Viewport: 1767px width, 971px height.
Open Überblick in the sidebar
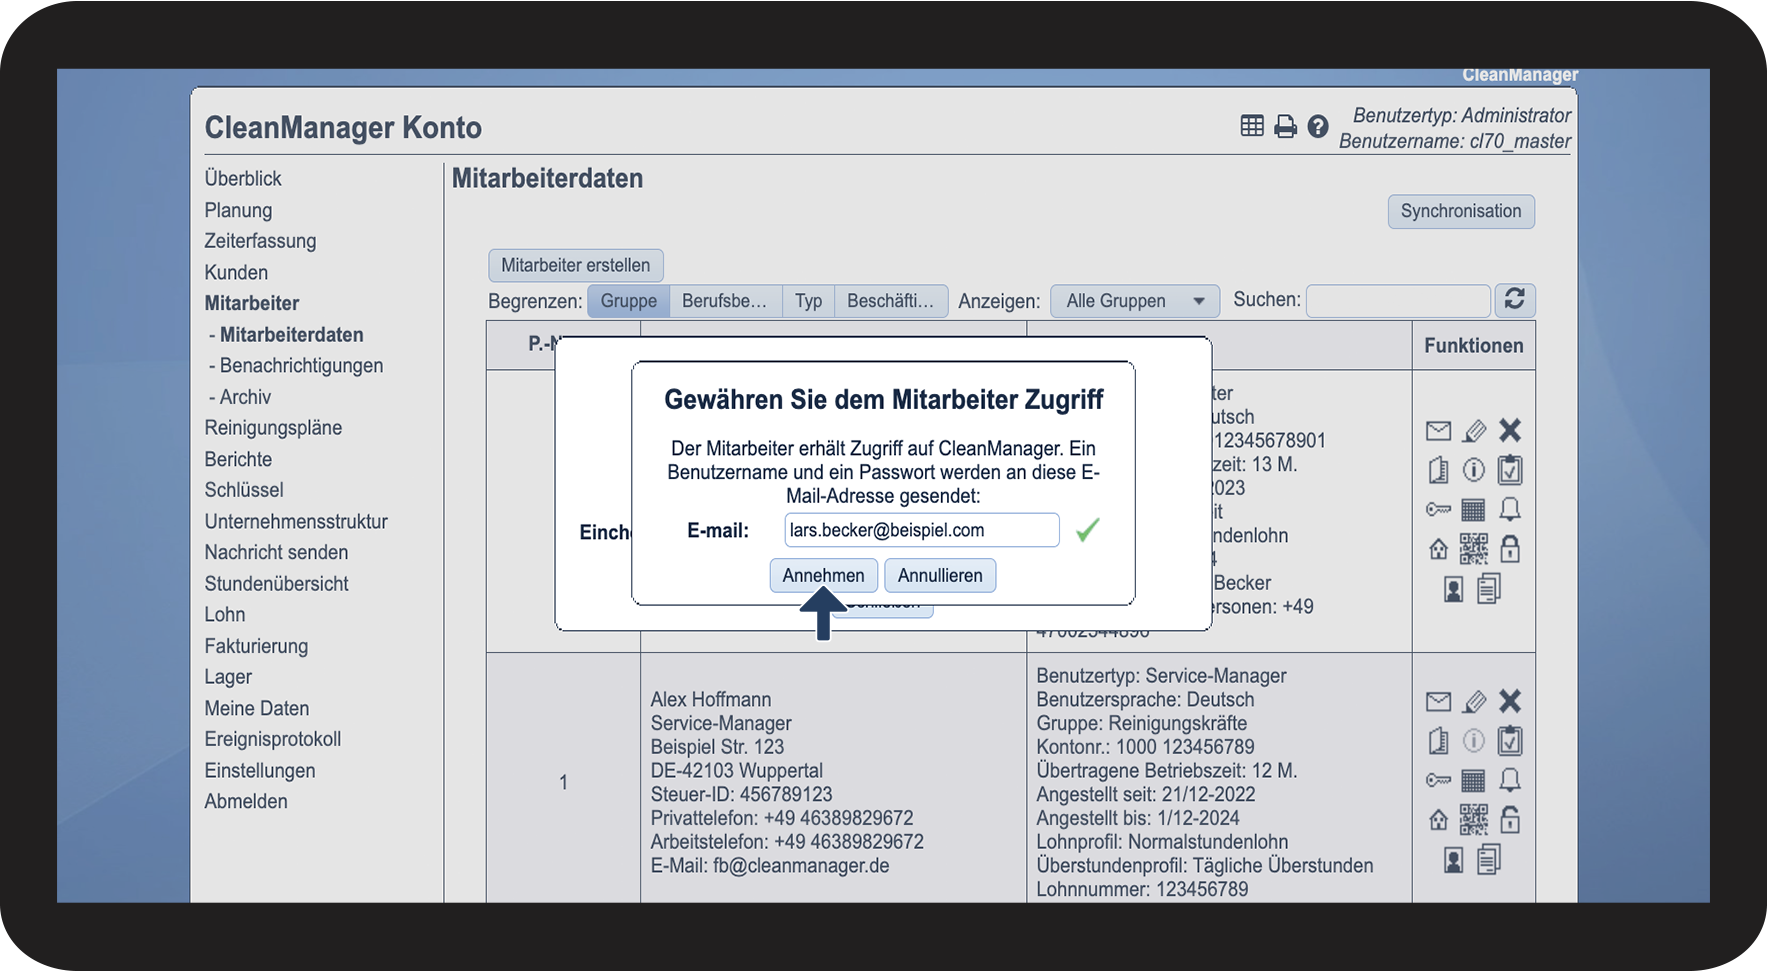click(x=243, y=178)
